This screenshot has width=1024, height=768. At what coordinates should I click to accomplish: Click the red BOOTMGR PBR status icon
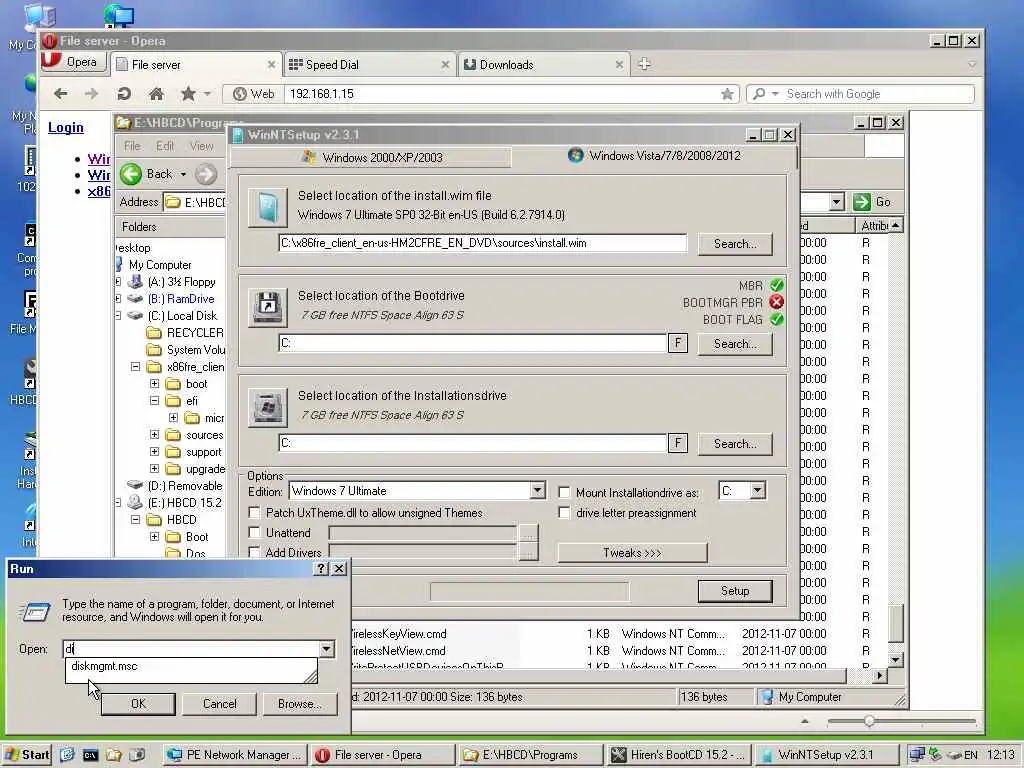[776, 302]
